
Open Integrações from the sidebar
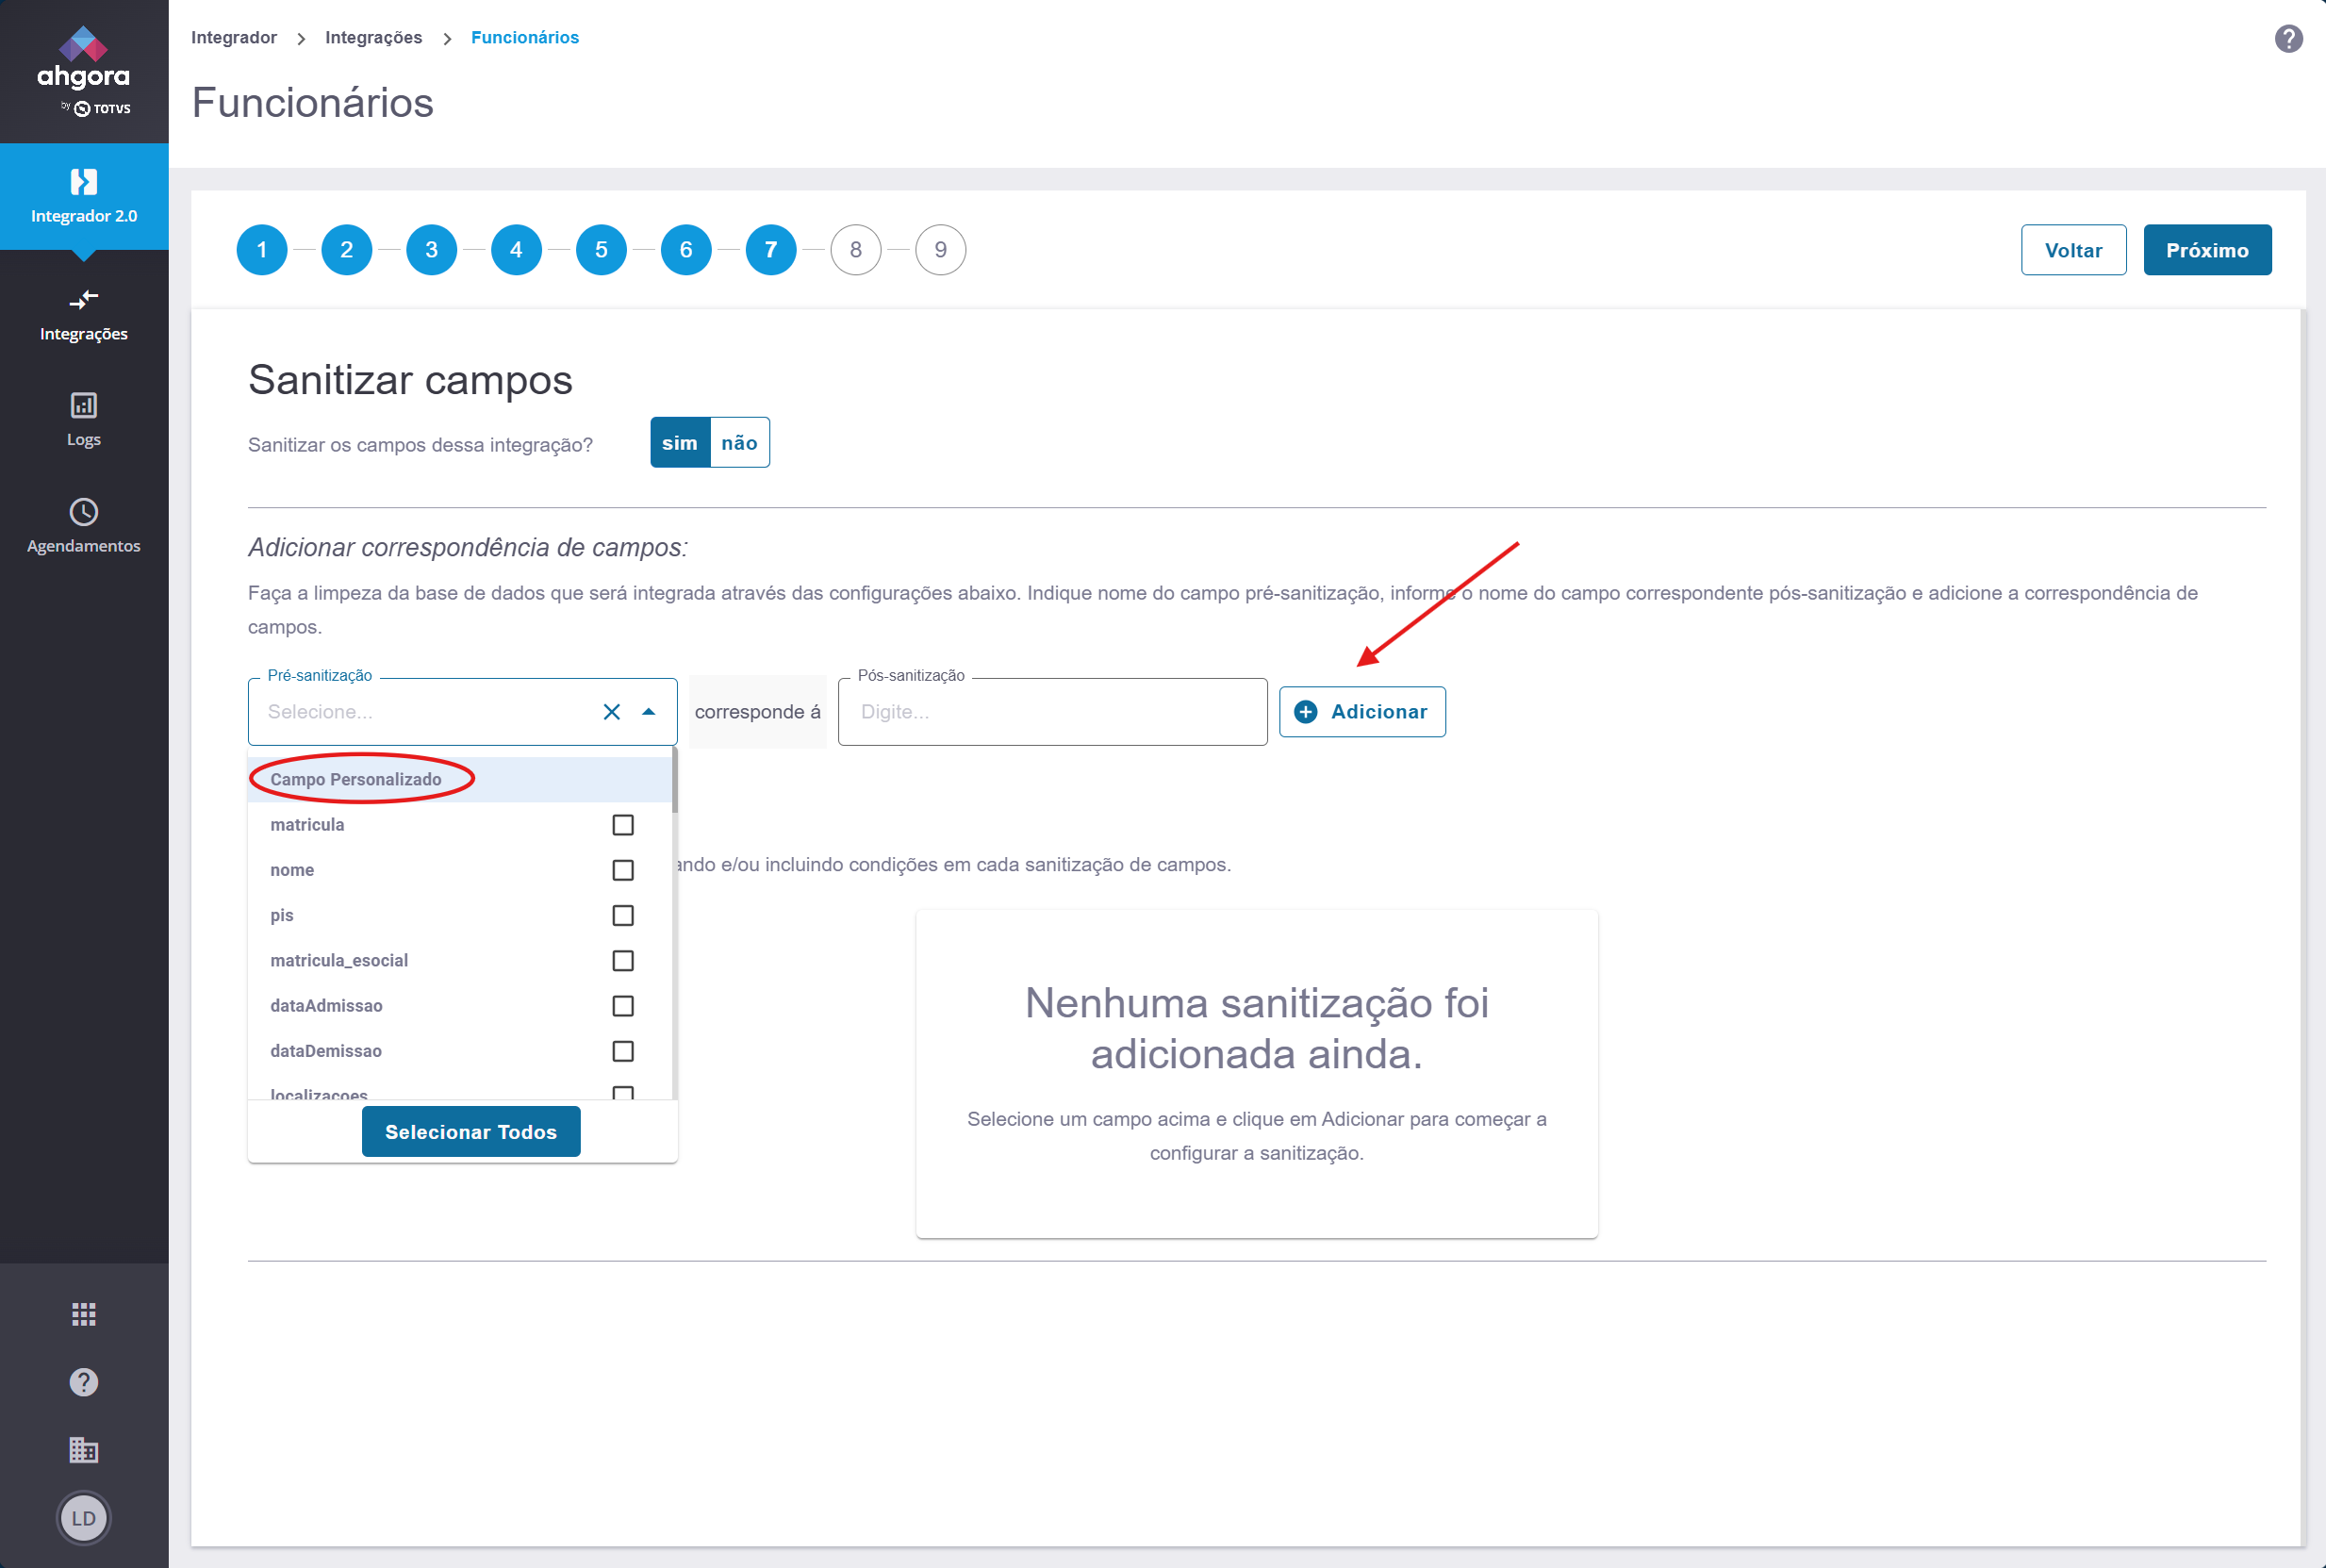pyautogui.click(x=84, y=315)
